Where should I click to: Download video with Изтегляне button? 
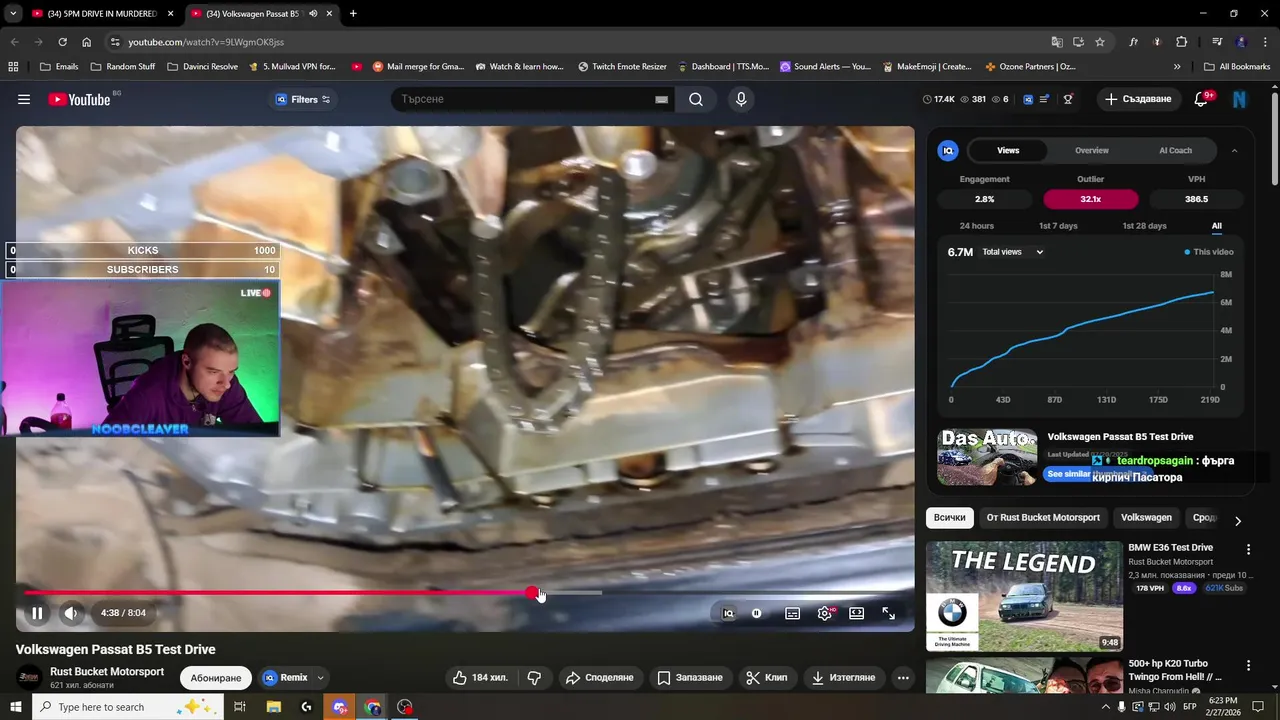tap(843, 677)
